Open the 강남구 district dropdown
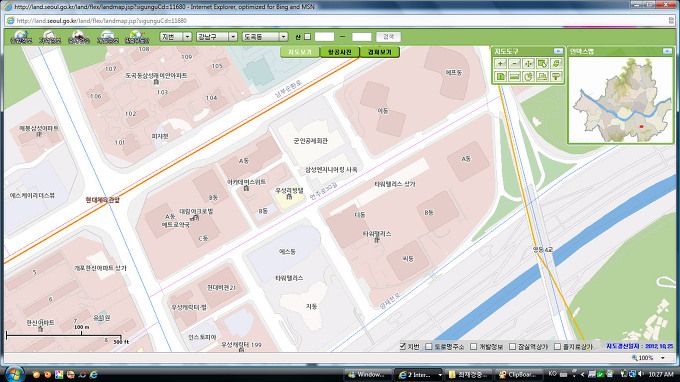This screenshot has height=382, width=680. tap(216, 37)
